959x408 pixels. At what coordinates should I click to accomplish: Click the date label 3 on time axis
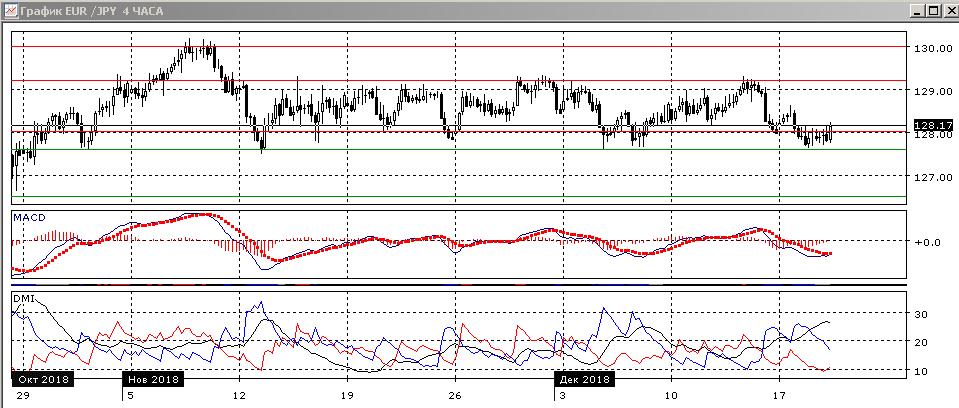point(562,395)
